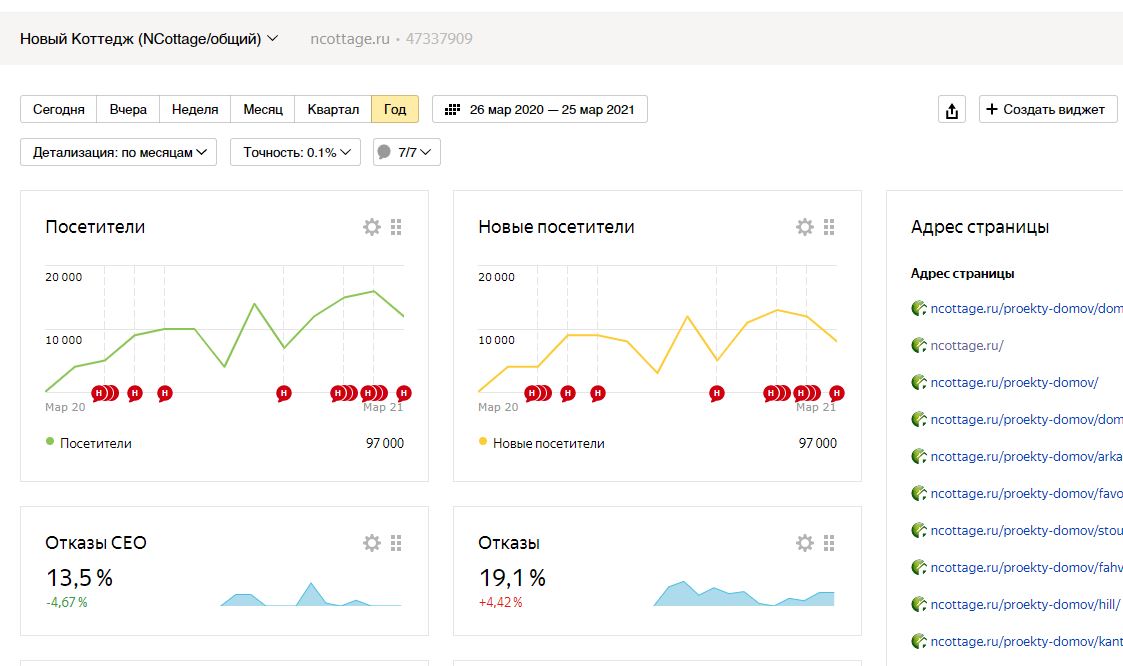This screenshot has width=1123, height=666.
Task: Click the annotations speech bubble icon
Action: (385, 152)
